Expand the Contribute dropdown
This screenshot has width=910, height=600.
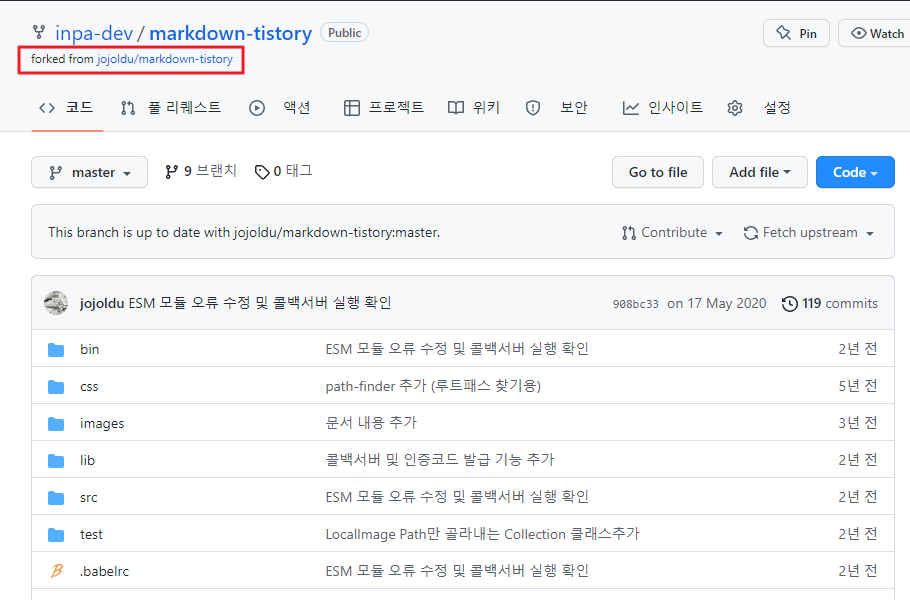pyautogui.click(x=672, y=233)
